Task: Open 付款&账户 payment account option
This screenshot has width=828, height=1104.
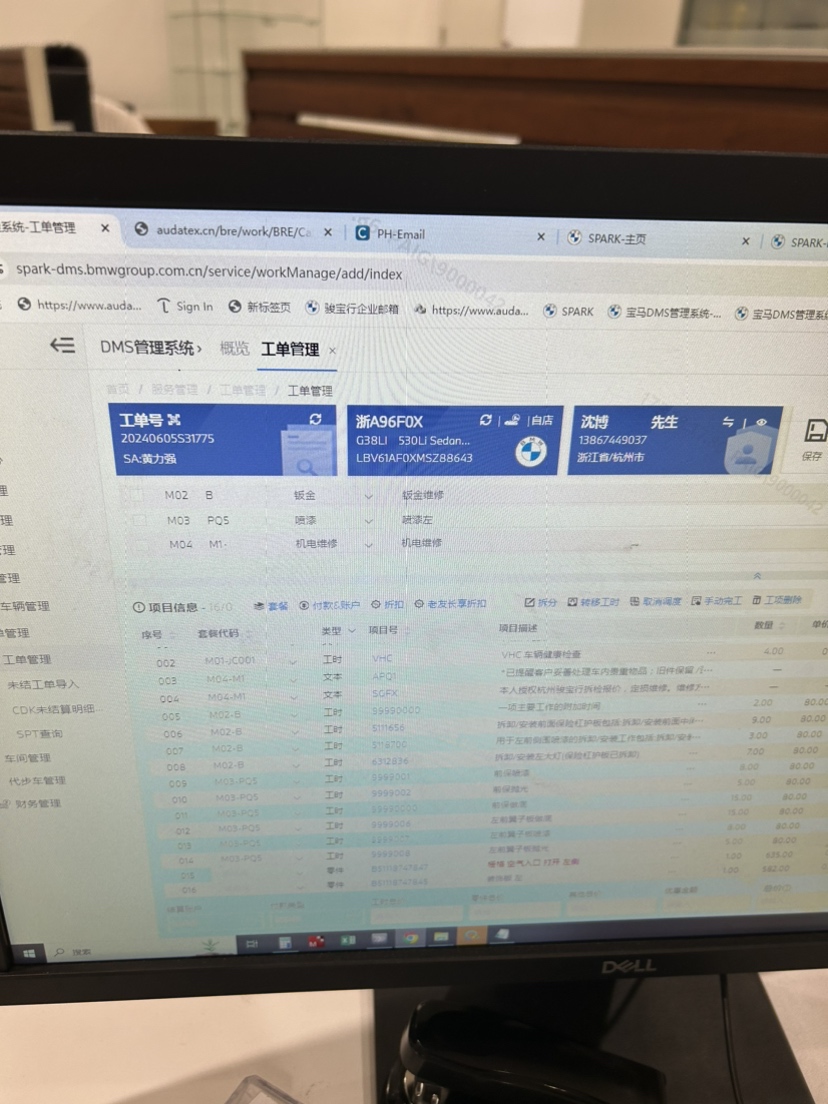Action: coord(330,605)
